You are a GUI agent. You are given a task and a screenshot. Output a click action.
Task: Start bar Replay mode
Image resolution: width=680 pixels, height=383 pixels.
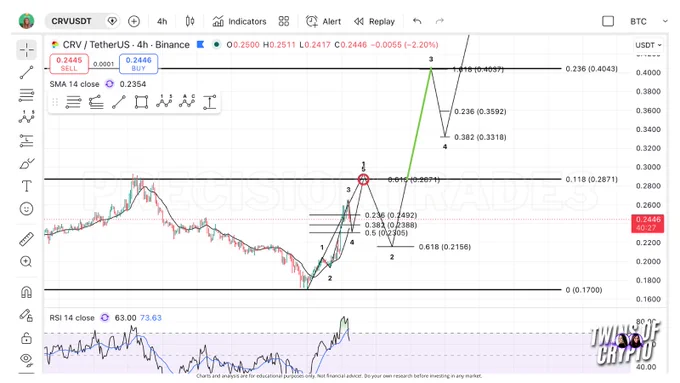(374, 21)
